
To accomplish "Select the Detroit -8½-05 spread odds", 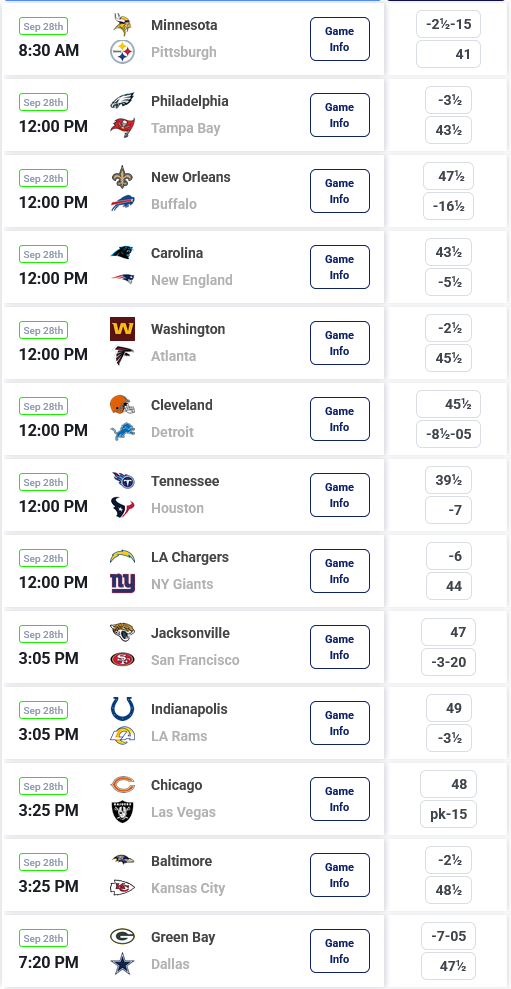I will pyautogui.click(x=449, y=434).
